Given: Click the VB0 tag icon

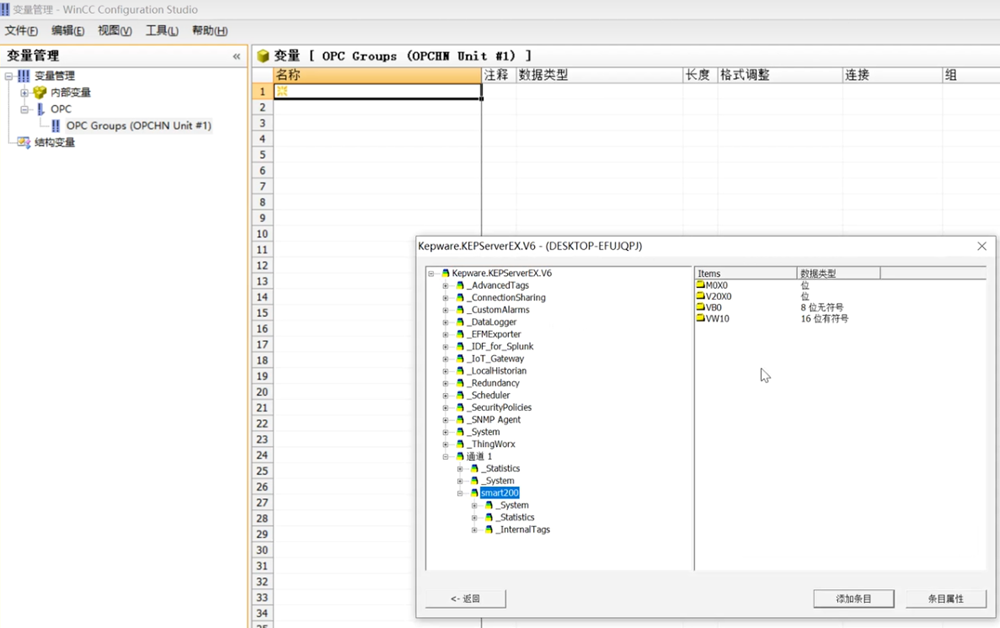Looking at the screenshot, I should 701,307.
